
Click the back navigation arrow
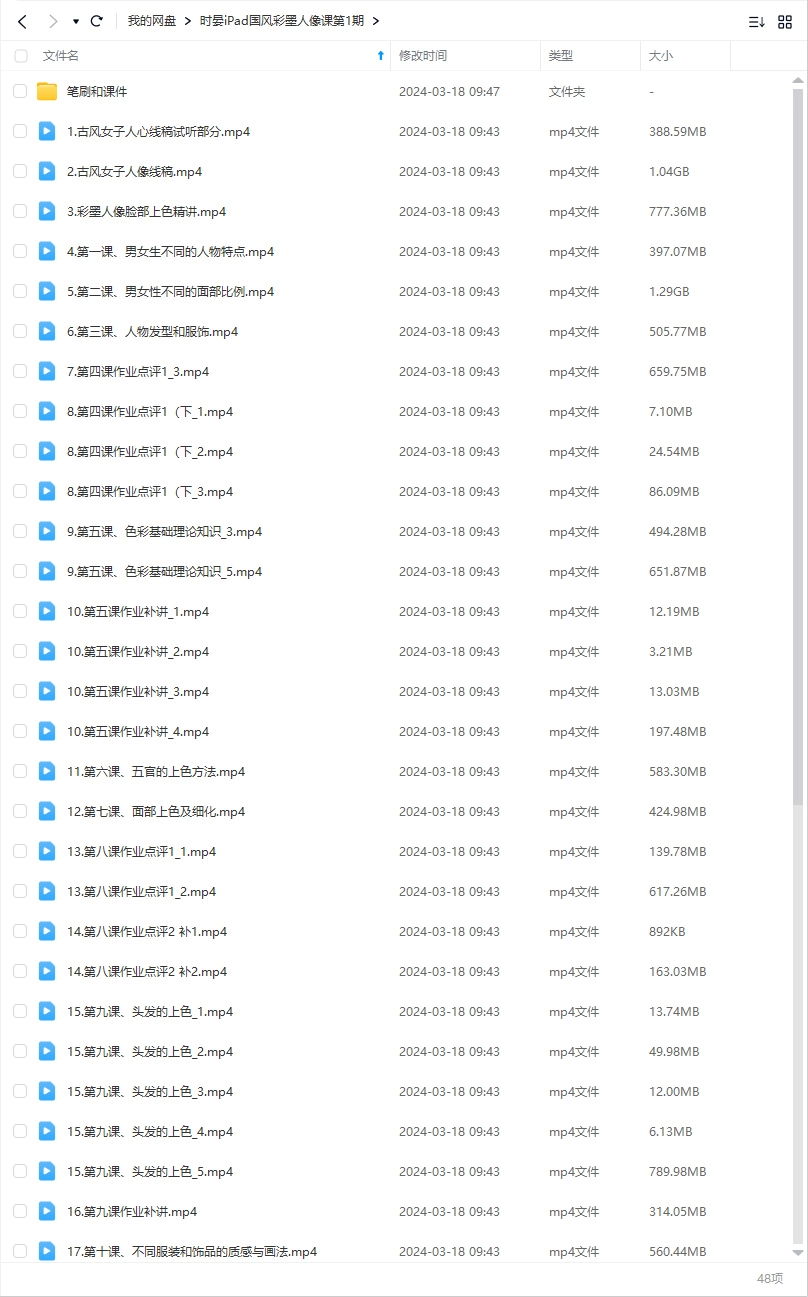(22, 21)
